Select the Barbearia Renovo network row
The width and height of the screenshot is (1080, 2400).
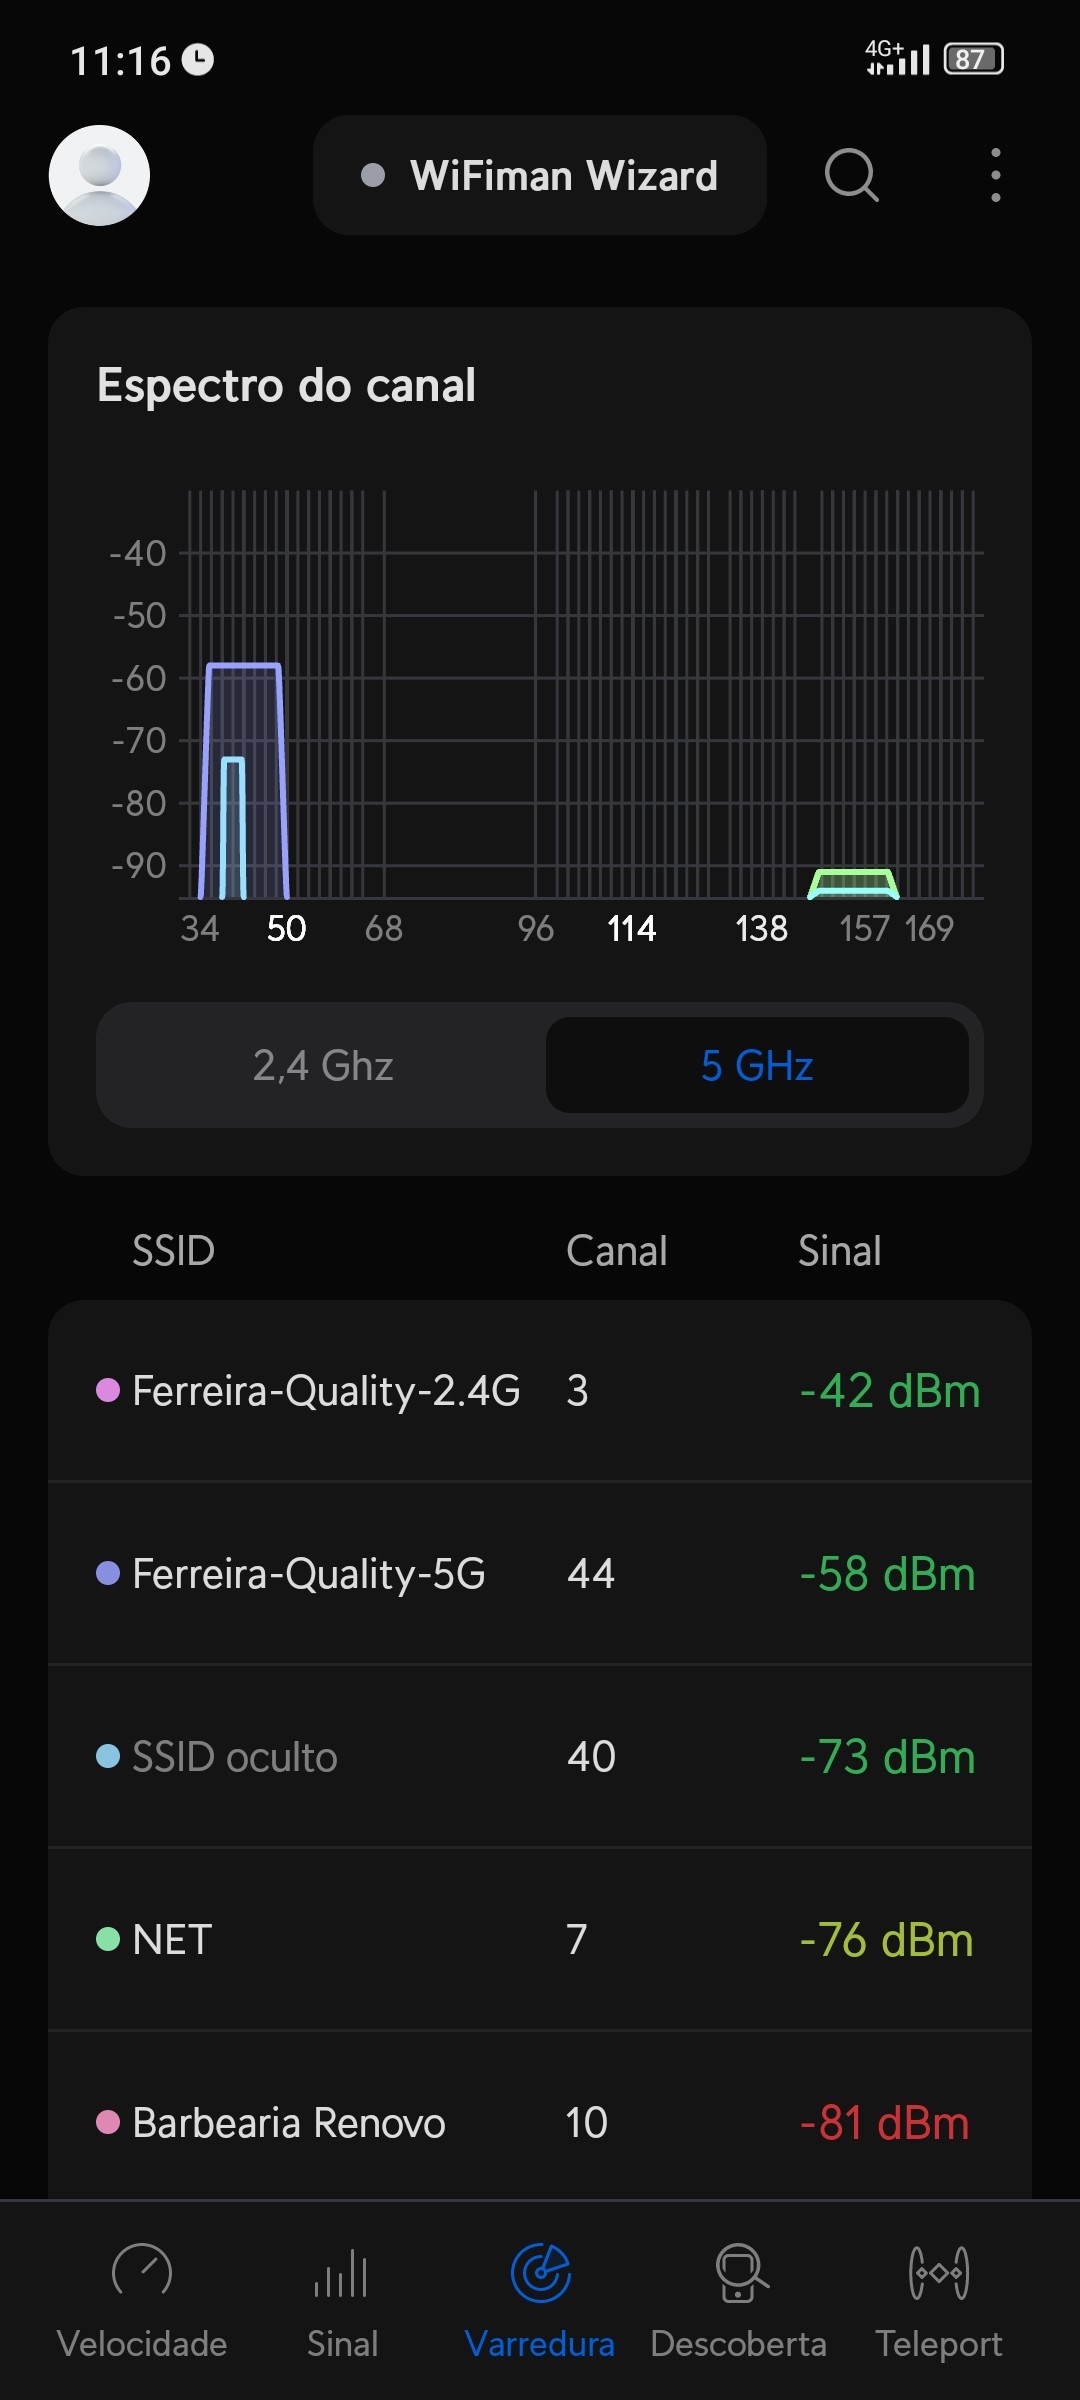tap(540, 2122)
